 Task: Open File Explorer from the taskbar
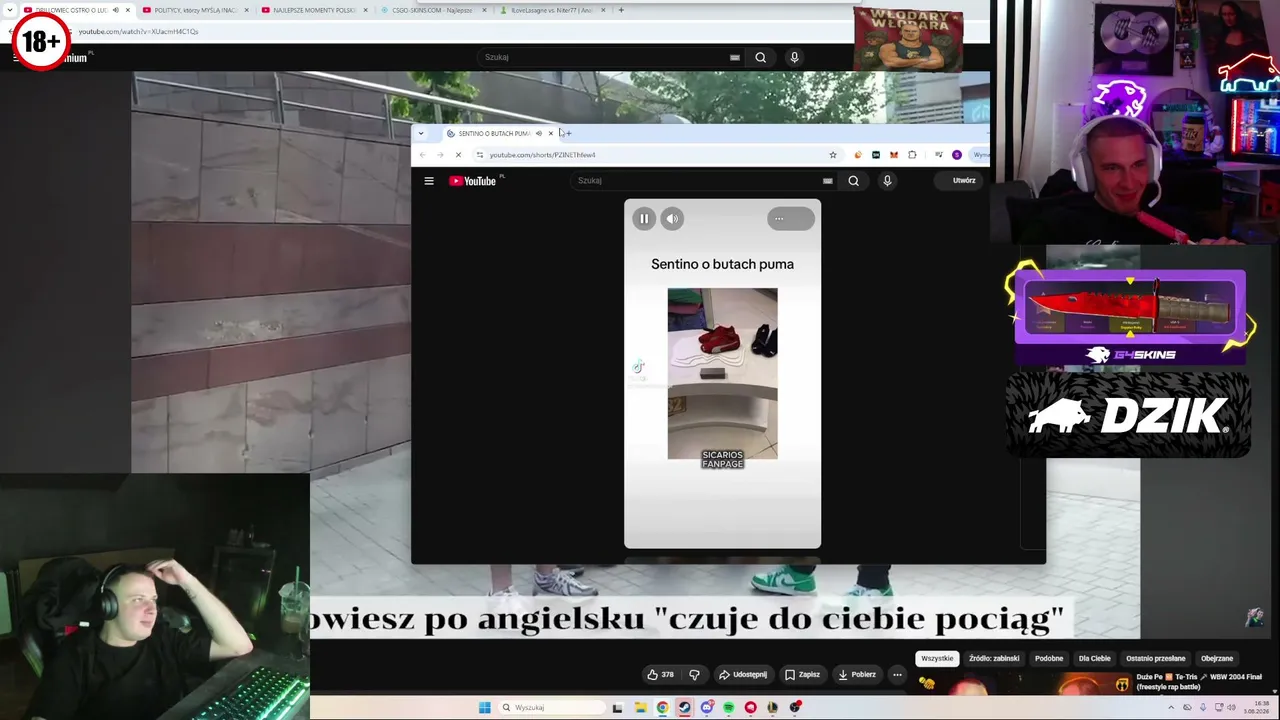click(640, 708)
